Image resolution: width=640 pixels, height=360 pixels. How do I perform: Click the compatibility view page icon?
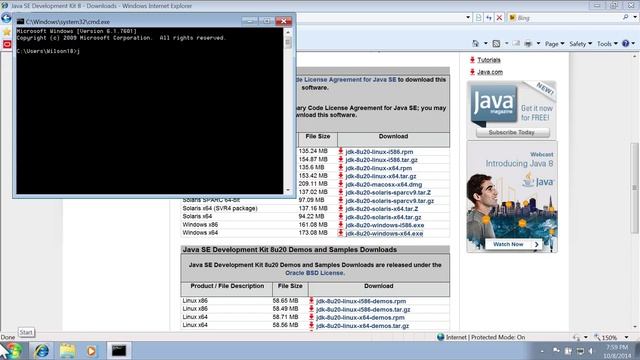479,18
